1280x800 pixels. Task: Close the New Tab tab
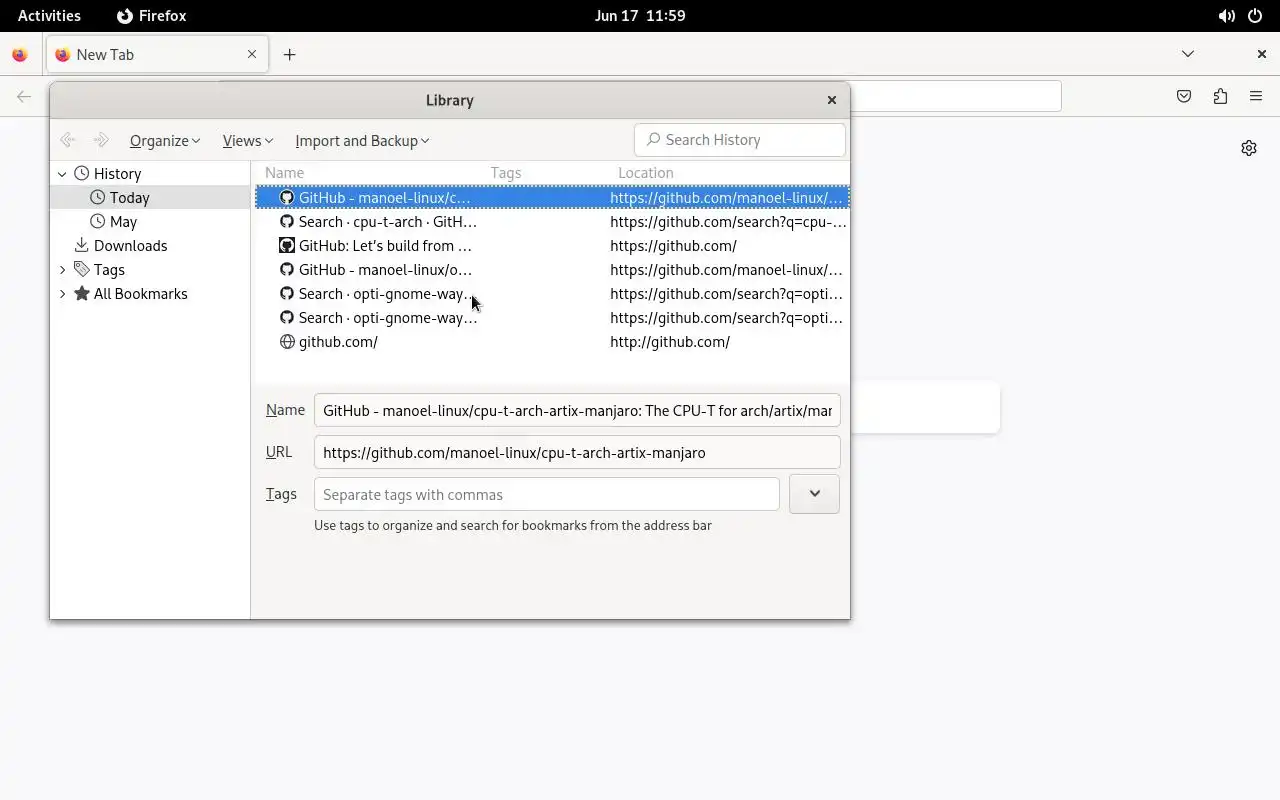point(252,55)
